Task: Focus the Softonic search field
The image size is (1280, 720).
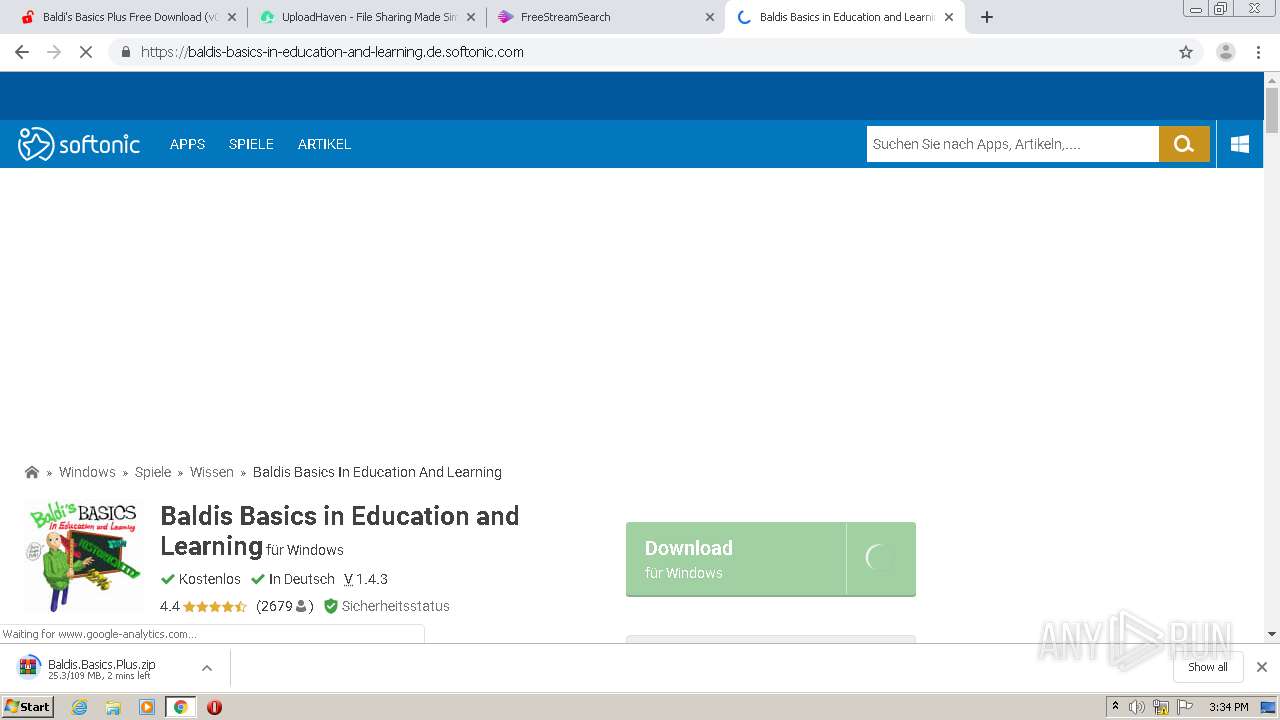Action: coord(1012,144)
